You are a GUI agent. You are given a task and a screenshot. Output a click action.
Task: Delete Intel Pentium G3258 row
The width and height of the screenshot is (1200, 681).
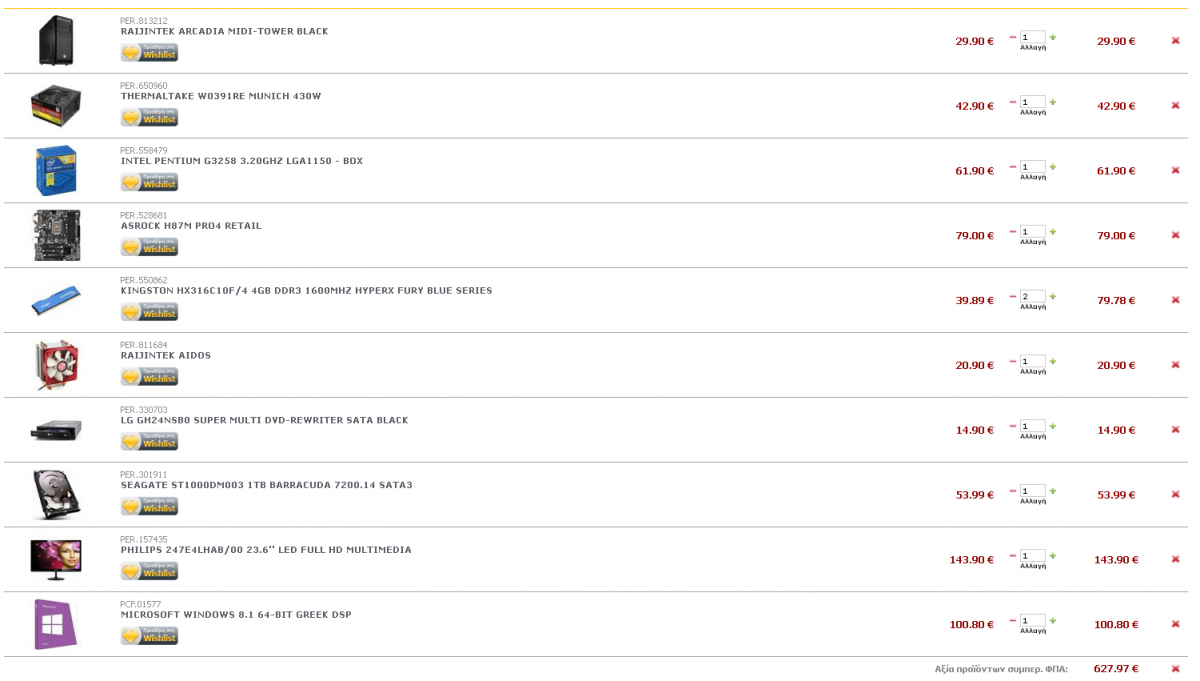coord(1175,171)
